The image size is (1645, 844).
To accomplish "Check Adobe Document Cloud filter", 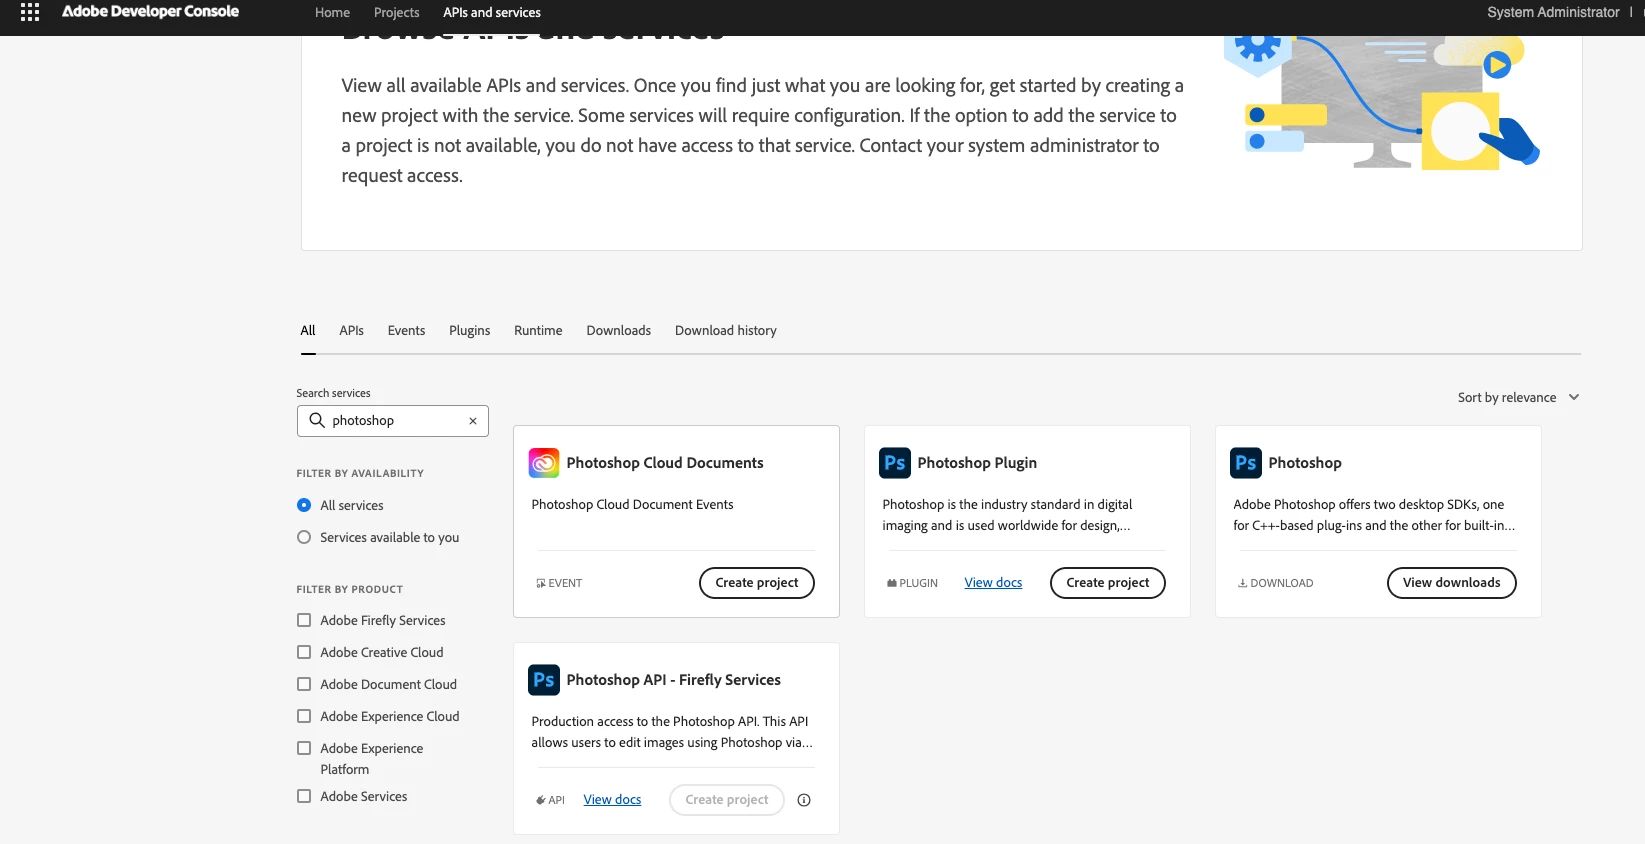I will 304,684.
